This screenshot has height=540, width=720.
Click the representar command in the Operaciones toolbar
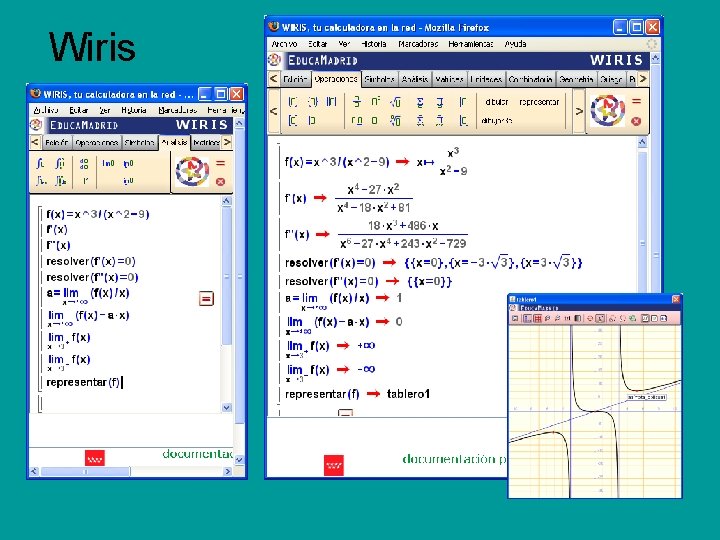[539, 102]
